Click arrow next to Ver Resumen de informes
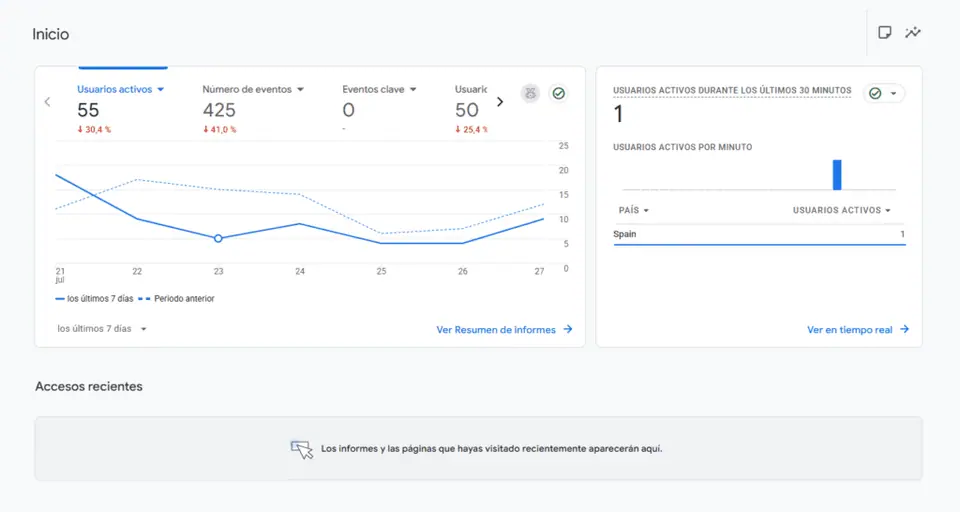 tap(568, 329)
